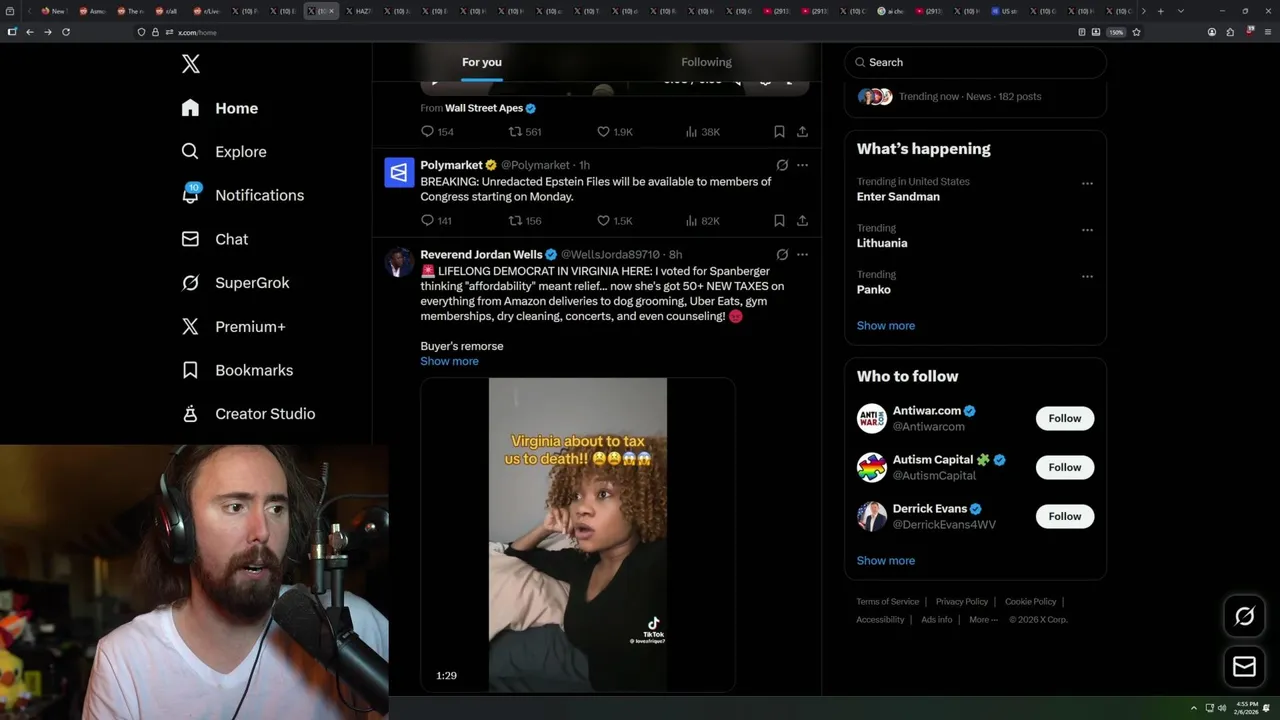Click the x.com/home address bar
Image resolution: width=1280 pixels, height=720 pixels.
pos(600,32)
